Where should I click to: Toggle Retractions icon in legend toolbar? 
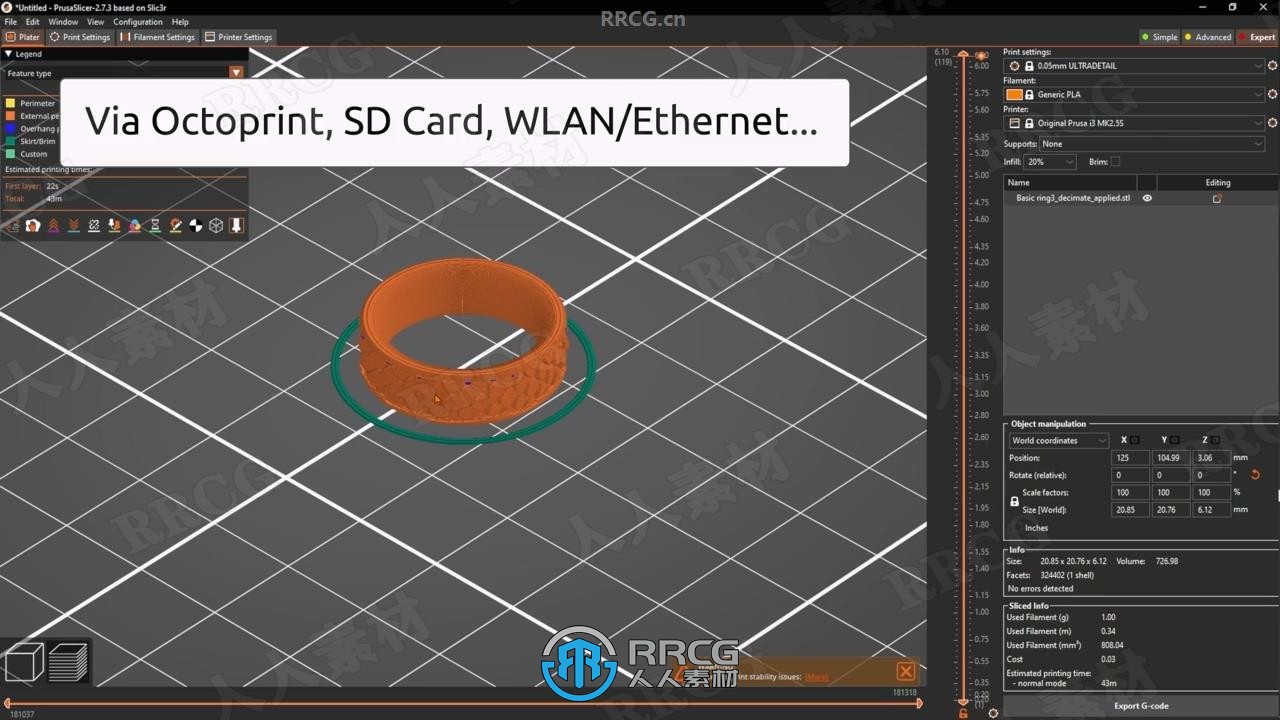coord(54,225)
